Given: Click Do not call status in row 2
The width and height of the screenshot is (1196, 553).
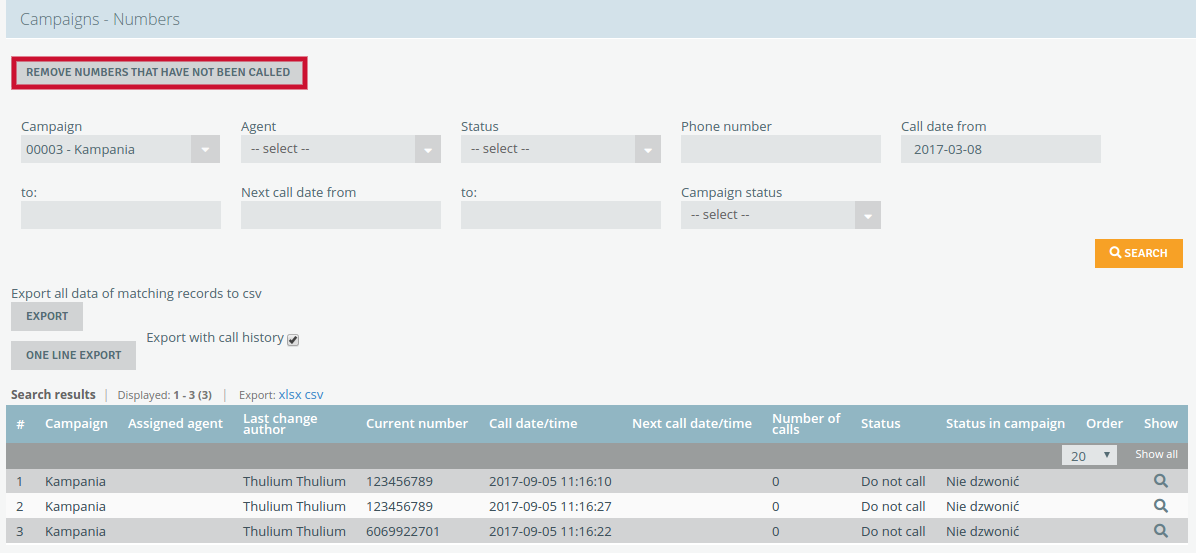Looking at the screenshot, I should click(893, 506).
